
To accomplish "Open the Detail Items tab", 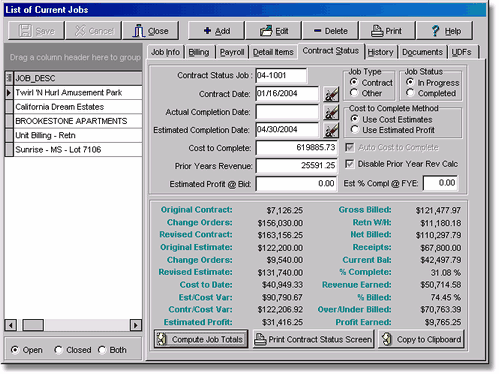I will [x=273, y=52].
